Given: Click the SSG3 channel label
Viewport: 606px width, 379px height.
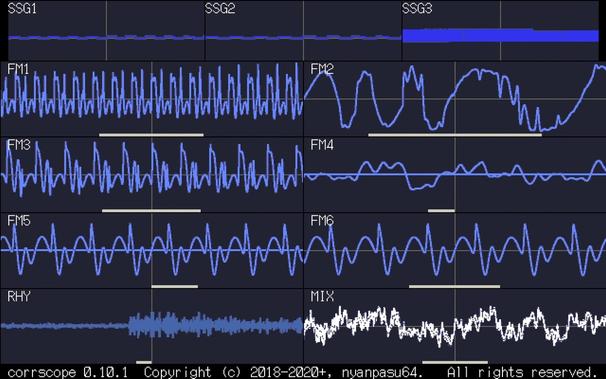Looking at the screenshot, I should point(417,9).
